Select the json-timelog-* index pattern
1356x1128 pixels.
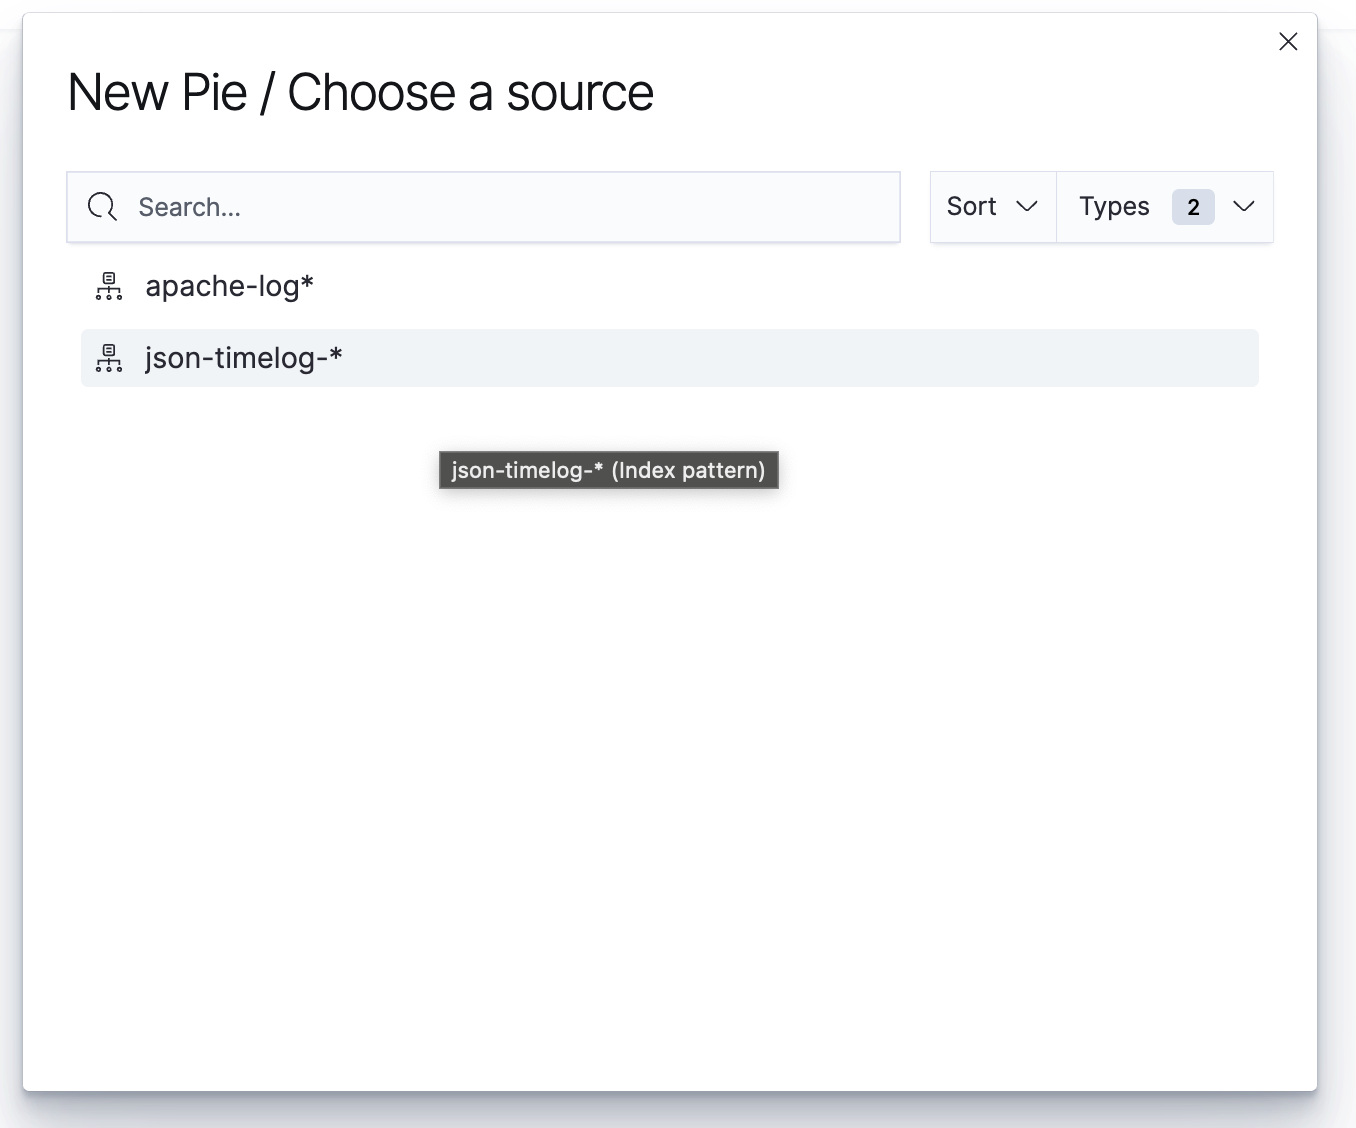[243, 358]
